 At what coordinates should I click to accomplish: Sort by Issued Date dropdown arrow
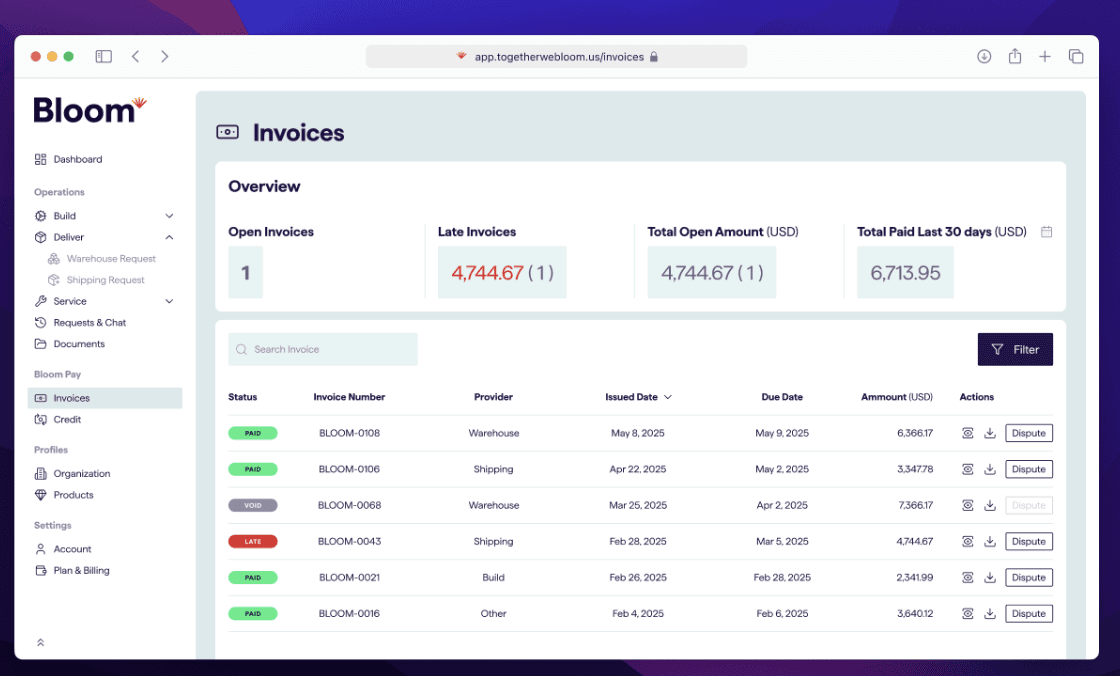point(668,397)
